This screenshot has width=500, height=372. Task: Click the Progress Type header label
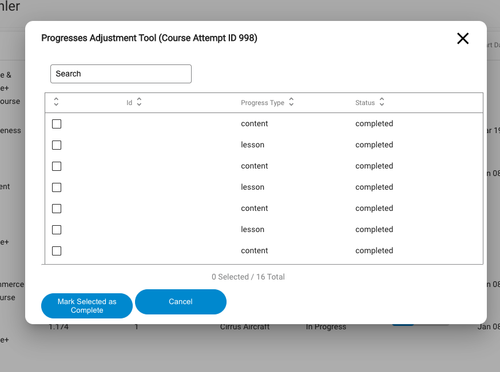coord(262,103)
